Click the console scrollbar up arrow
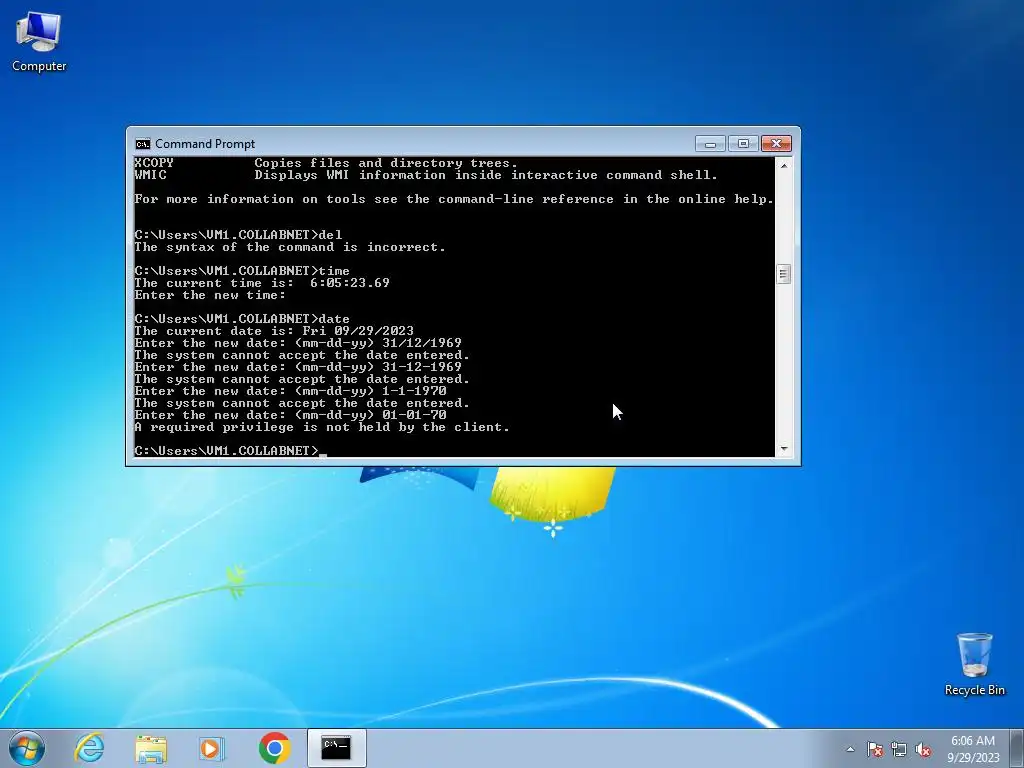The image size is (1024, 768). point(784,165)
